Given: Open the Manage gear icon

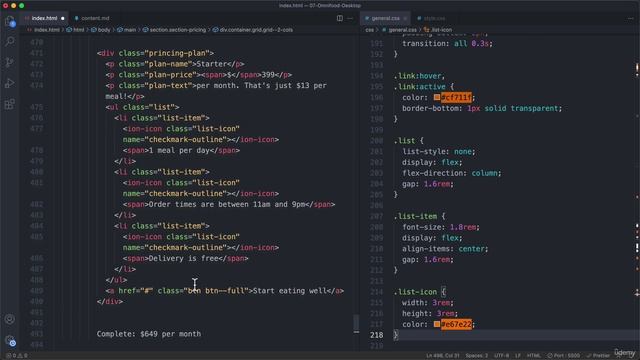Looking at the screenshot, I should [10, 340].
